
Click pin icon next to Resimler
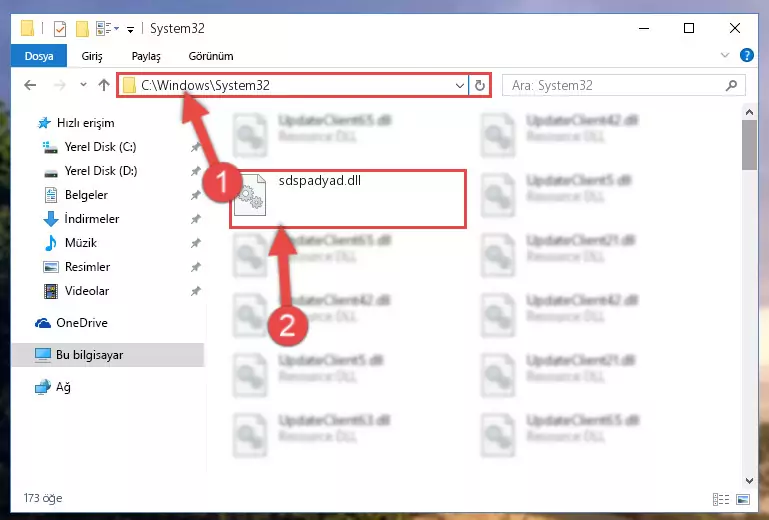tap(195, 267)
